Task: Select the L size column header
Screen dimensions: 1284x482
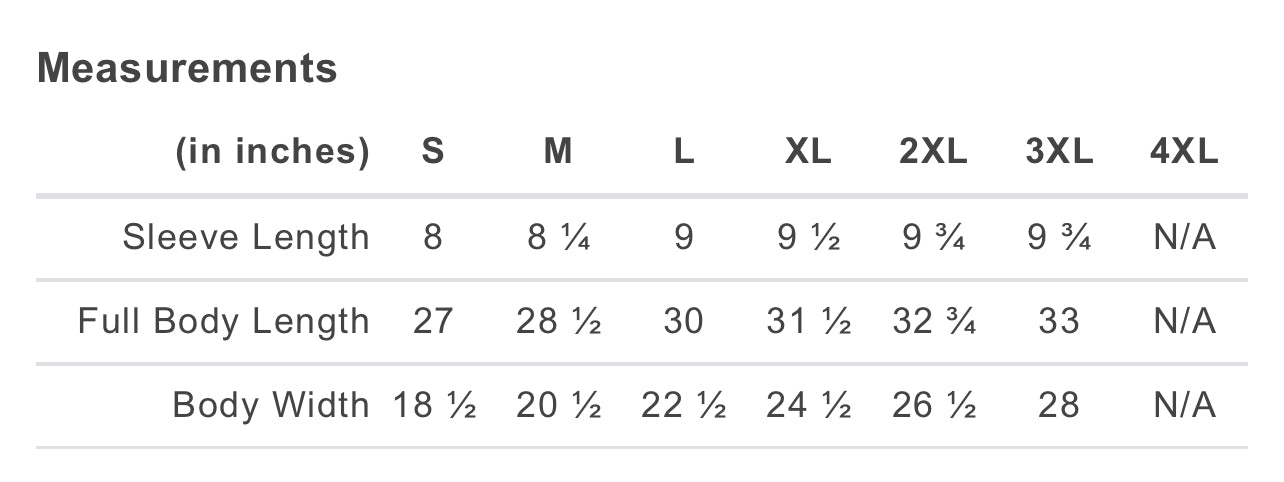Action: [683, 152]
